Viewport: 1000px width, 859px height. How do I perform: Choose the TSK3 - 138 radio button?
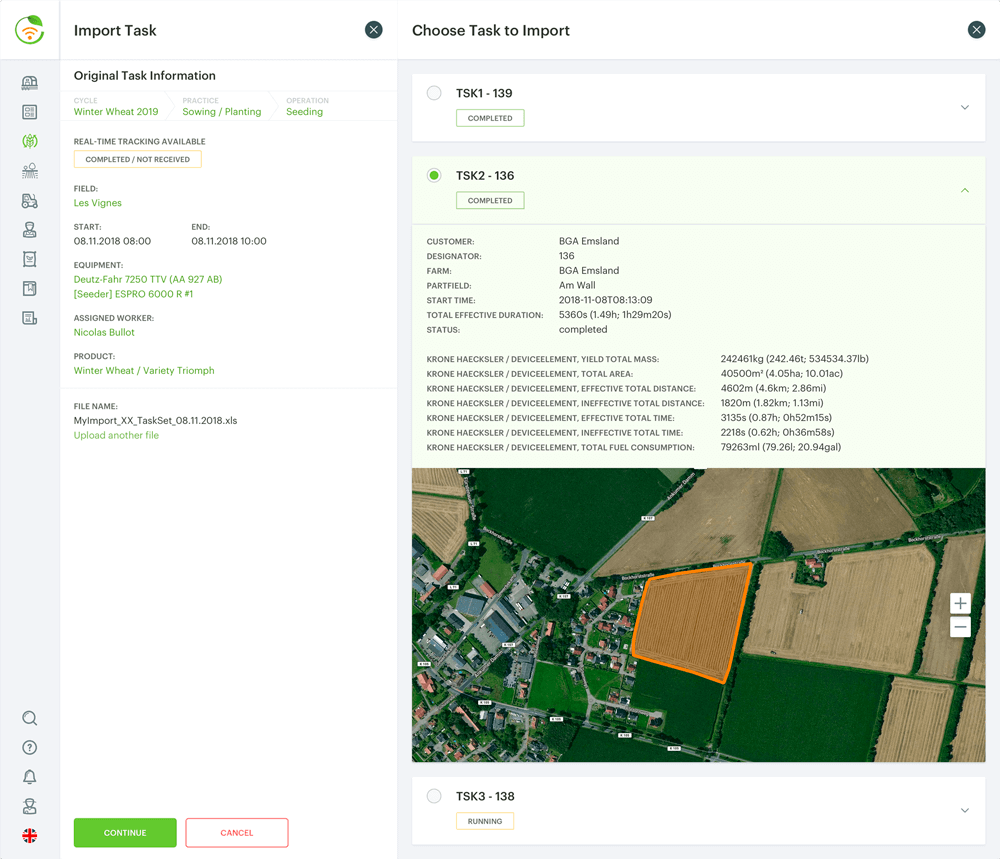coord(434,796)
